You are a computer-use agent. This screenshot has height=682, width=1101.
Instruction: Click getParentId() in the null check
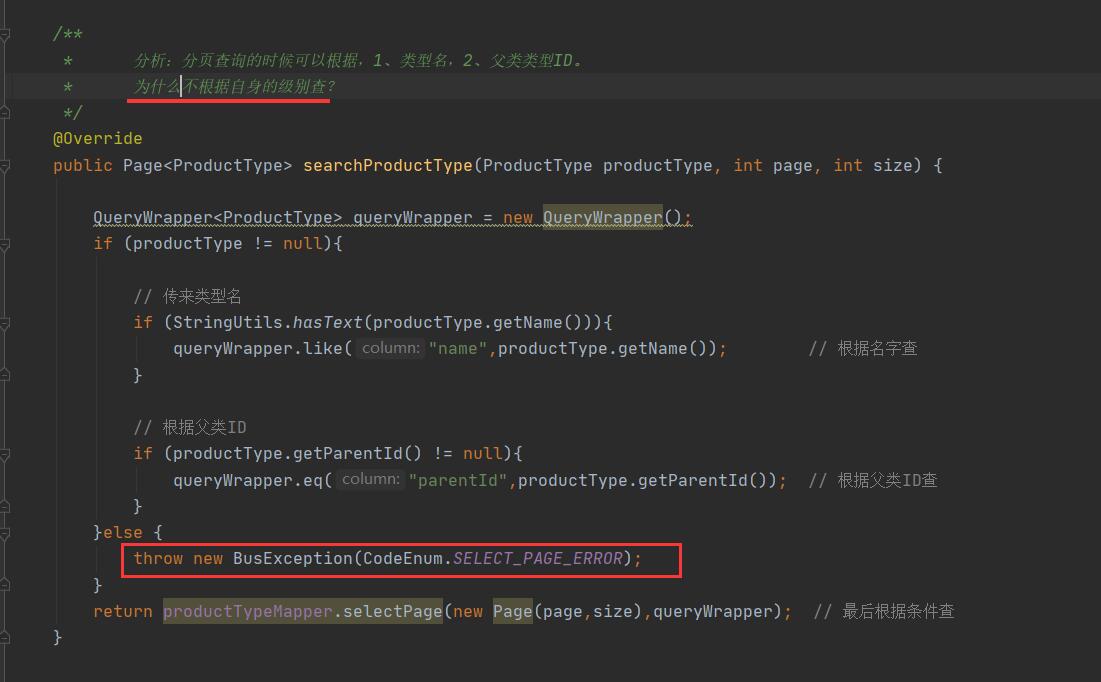click(357, 454)
